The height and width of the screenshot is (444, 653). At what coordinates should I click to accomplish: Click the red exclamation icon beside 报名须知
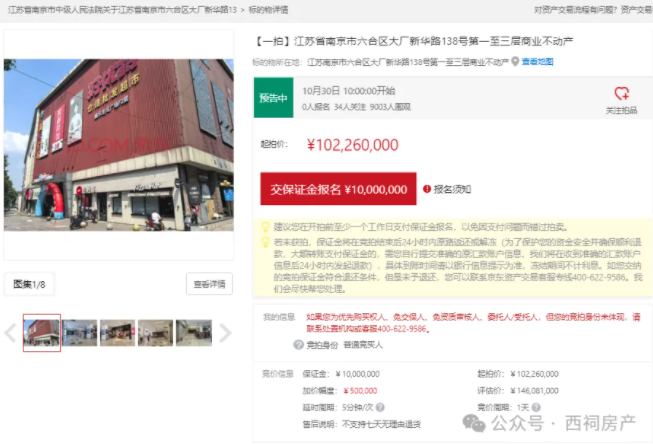pos(425,188)
